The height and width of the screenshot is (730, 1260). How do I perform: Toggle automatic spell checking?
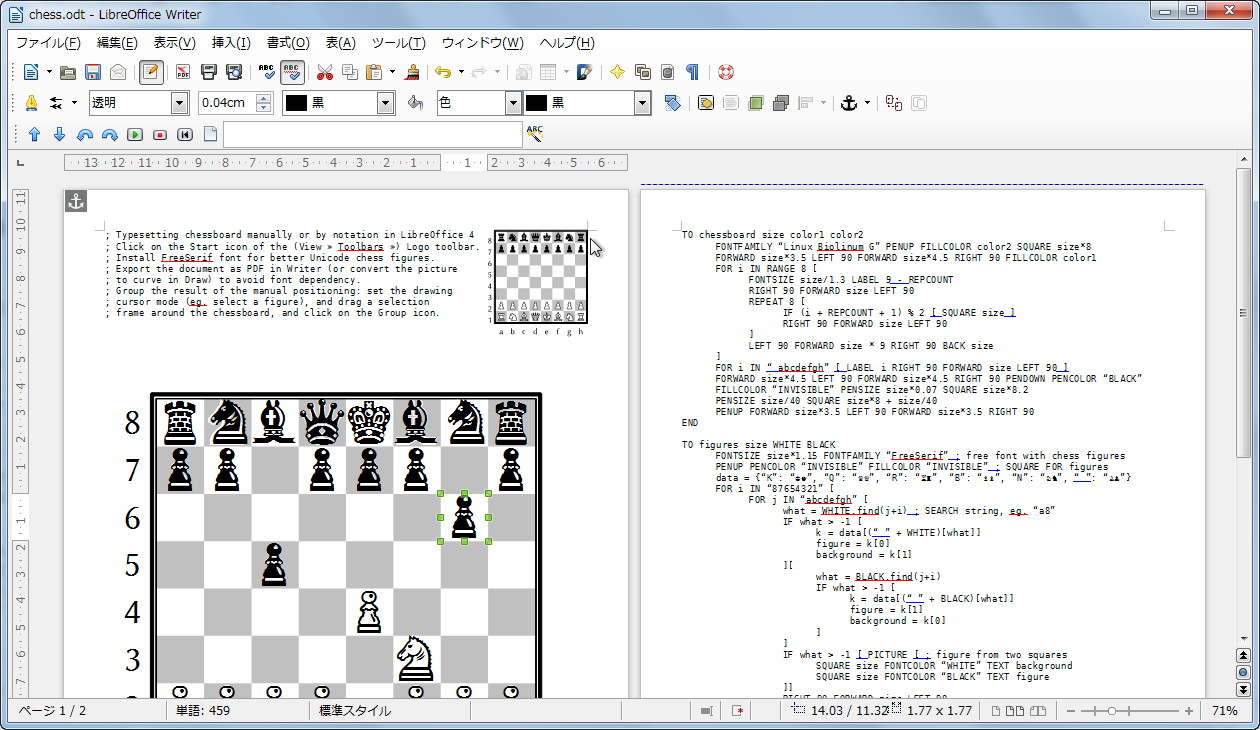point(292,72)
